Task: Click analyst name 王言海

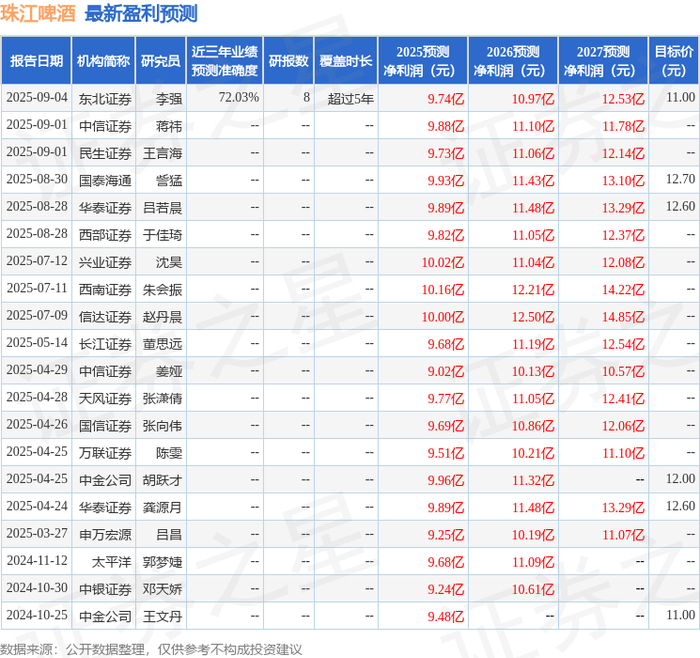Action: [x=162, y=153]
